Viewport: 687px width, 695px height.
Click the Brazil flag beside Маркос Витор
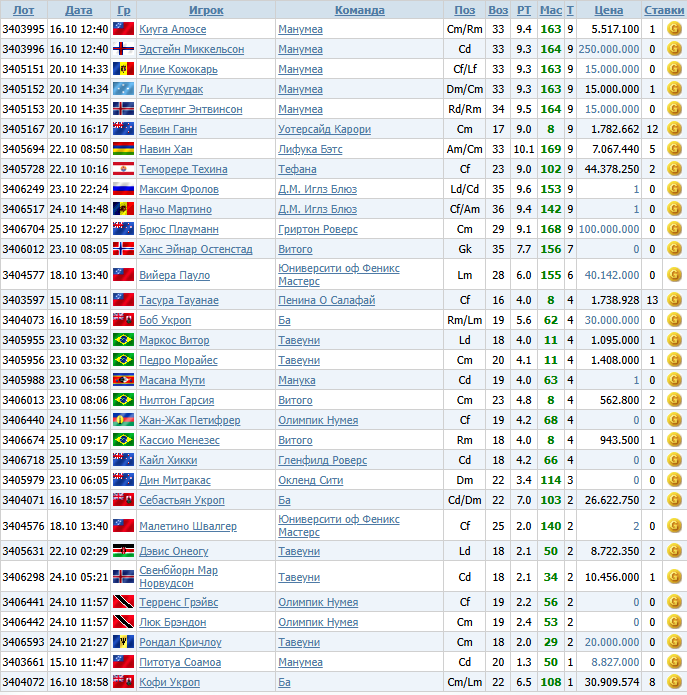click(123, 340)
